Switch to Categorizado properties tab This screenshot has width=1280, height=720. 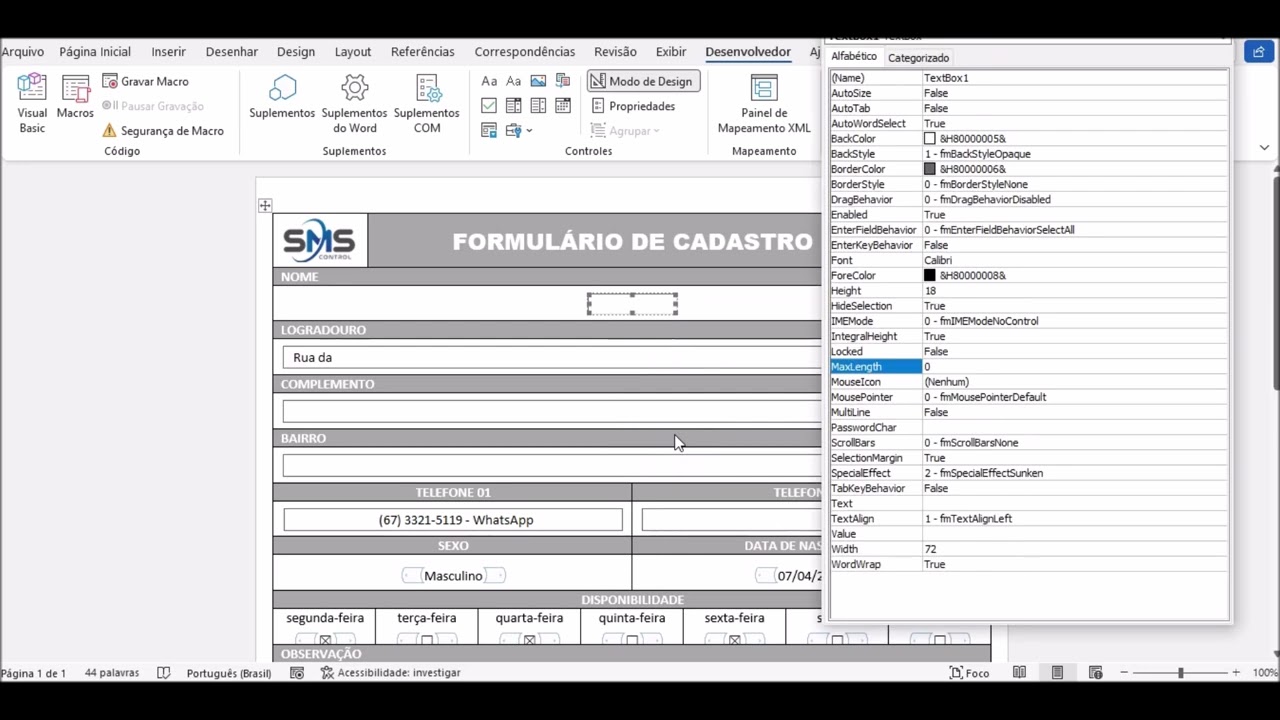point(918,58)
